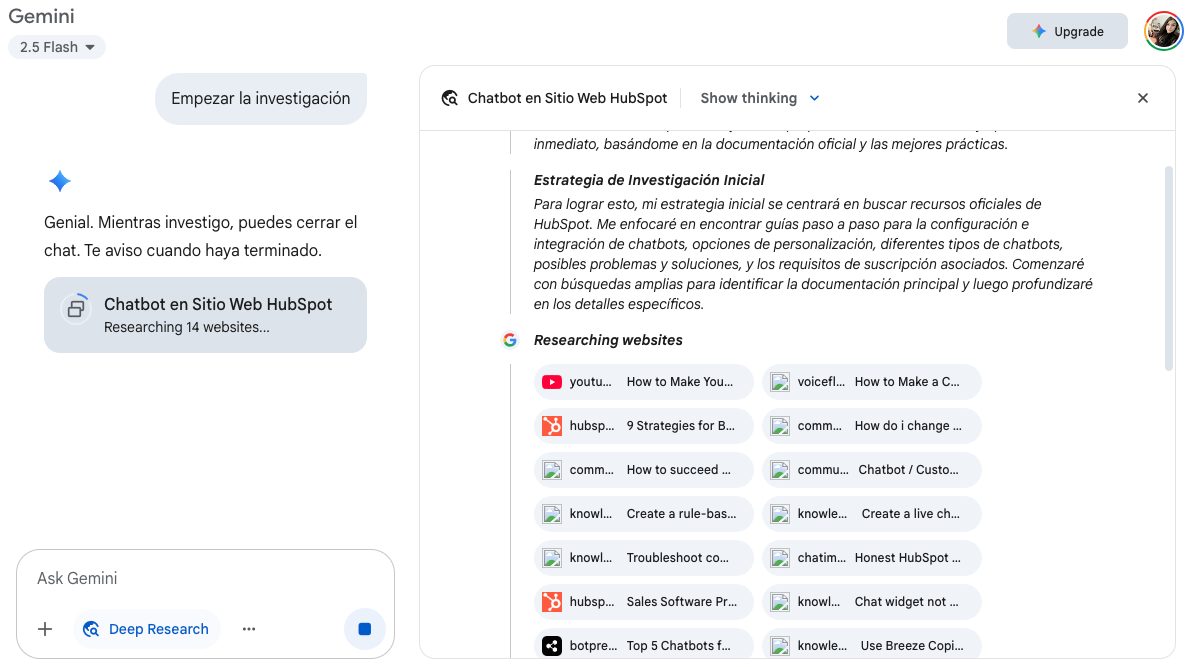Open the YouTube How to Make You... source

click(x=644, y=382)
